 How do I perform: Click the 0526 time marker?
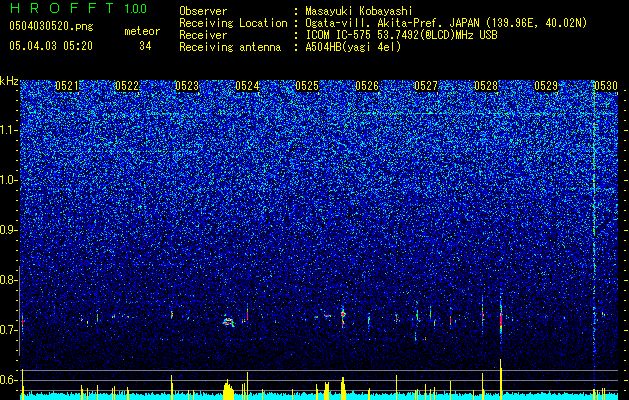pyautogui.click(x=367, y=86)
